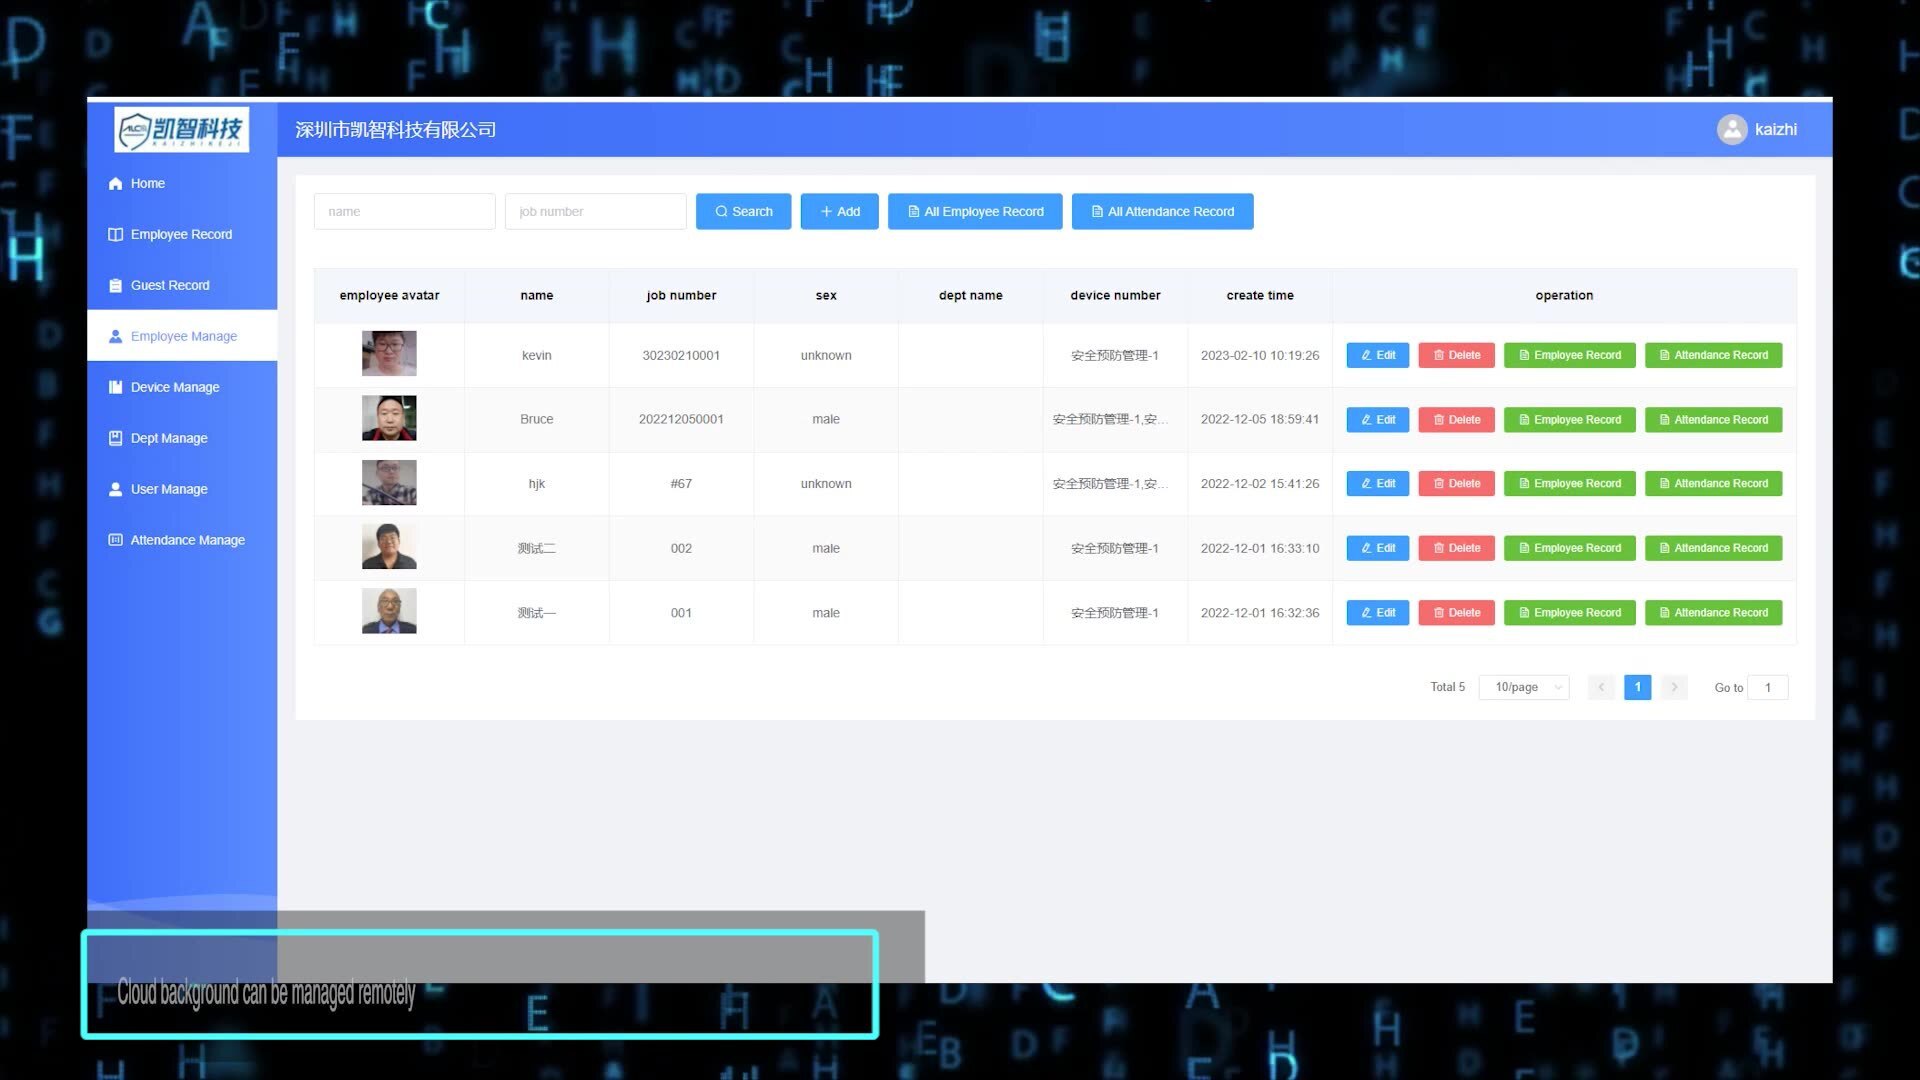Open Employee Record section

(x=181, y=233)
